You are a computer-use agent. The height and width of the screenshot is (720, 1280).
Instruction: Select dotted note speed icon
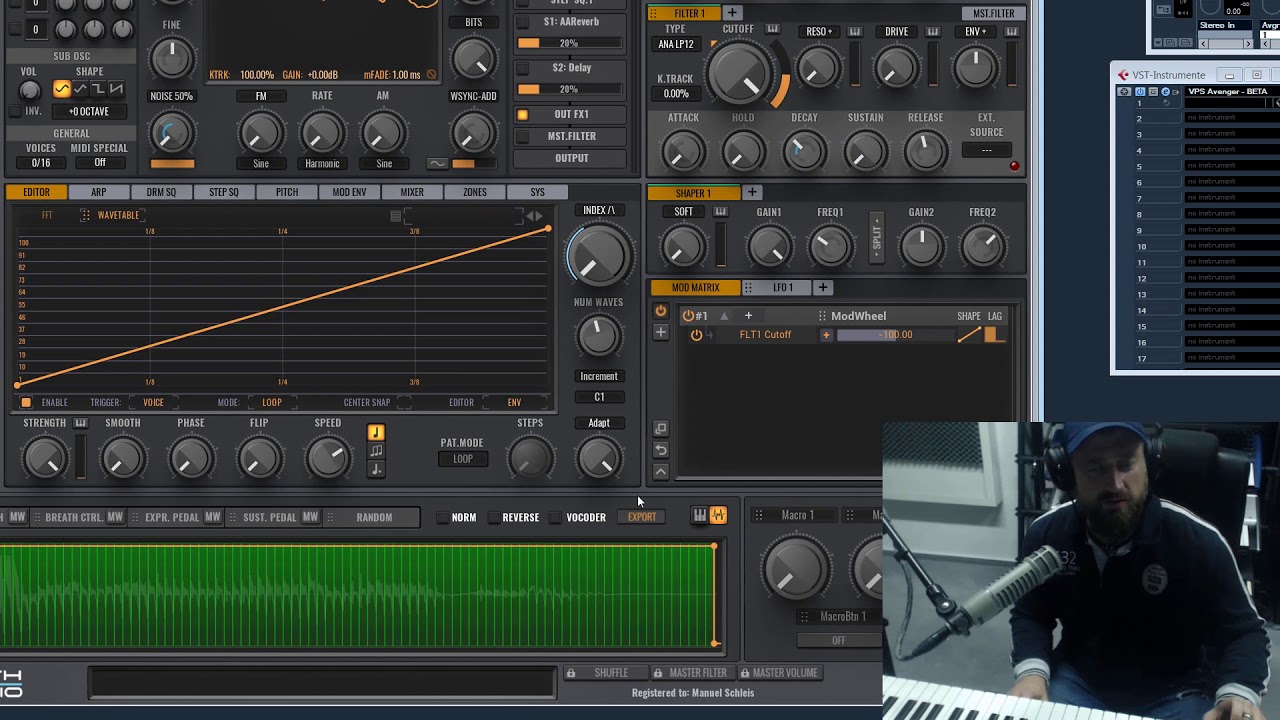(x=376, y=469)
